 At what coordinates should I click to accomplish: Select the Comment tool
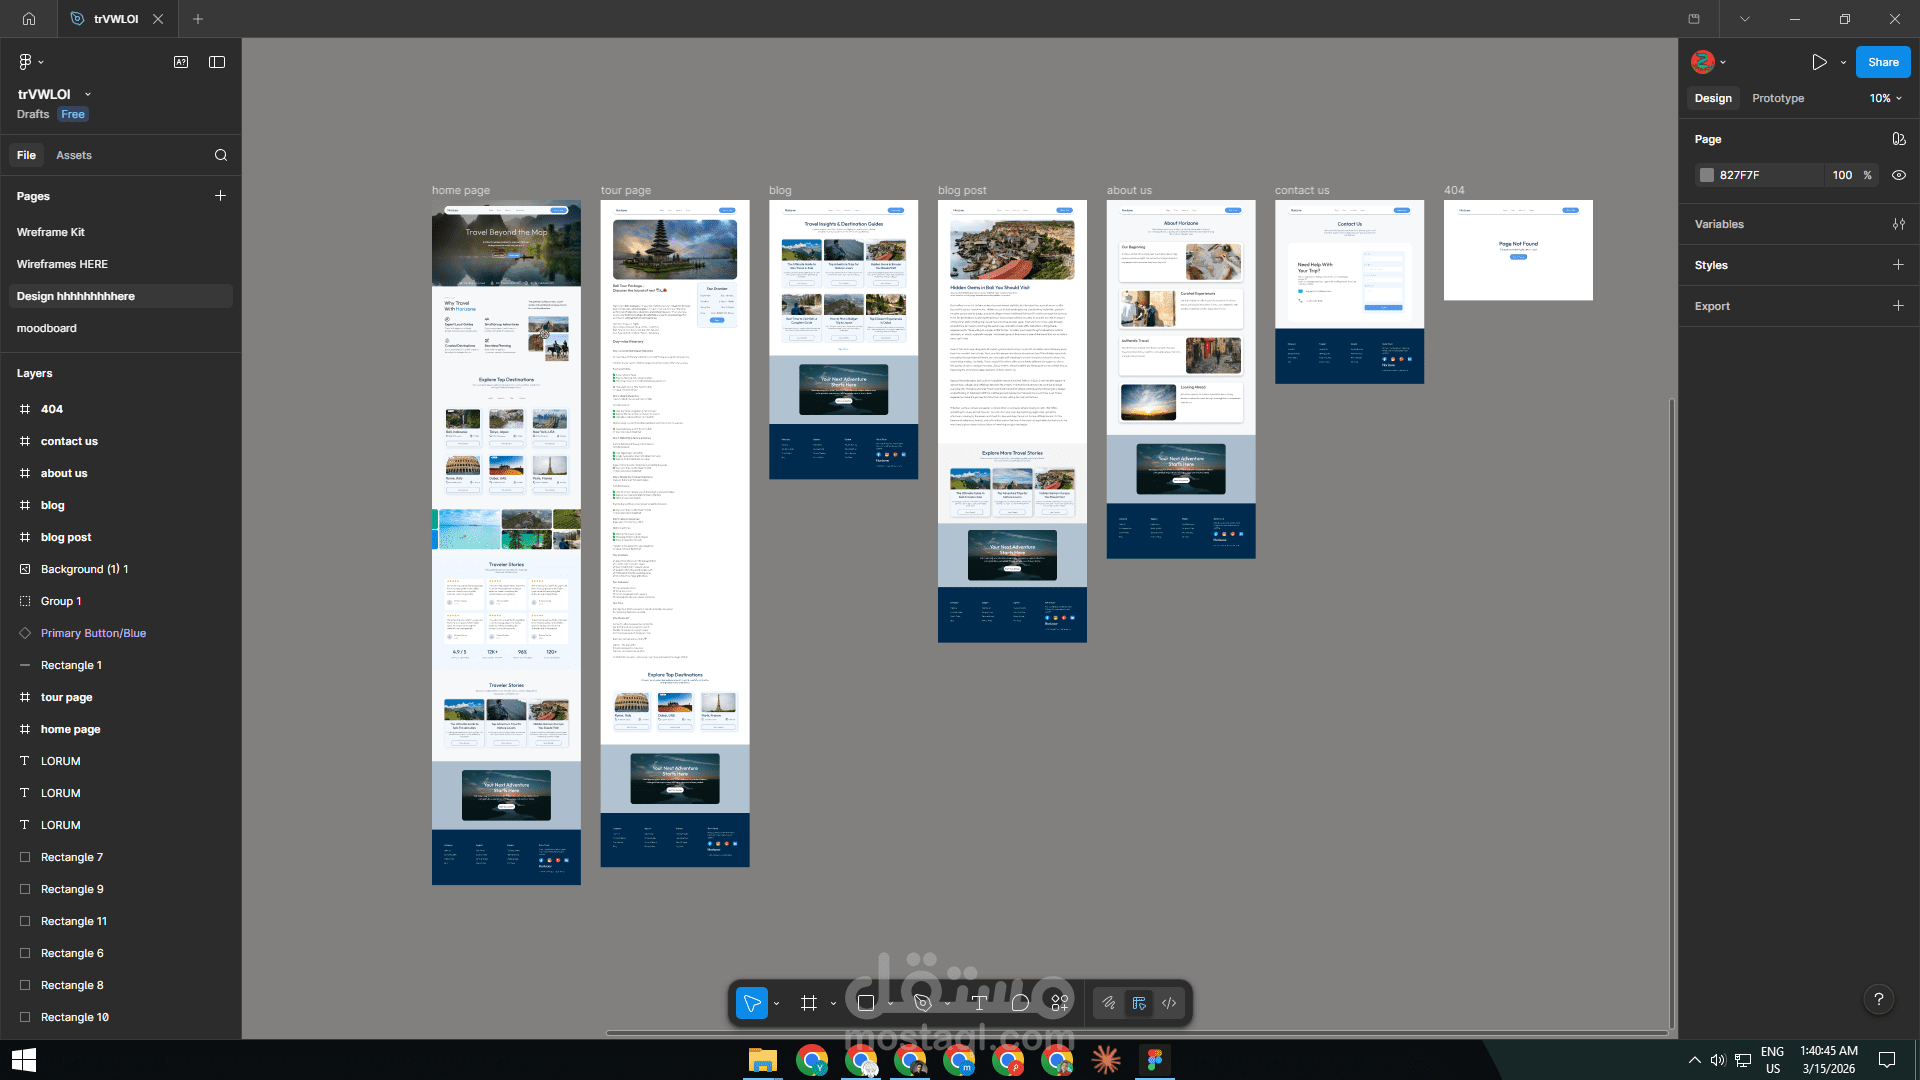pyautogui.click(x=1020, y=1003)
